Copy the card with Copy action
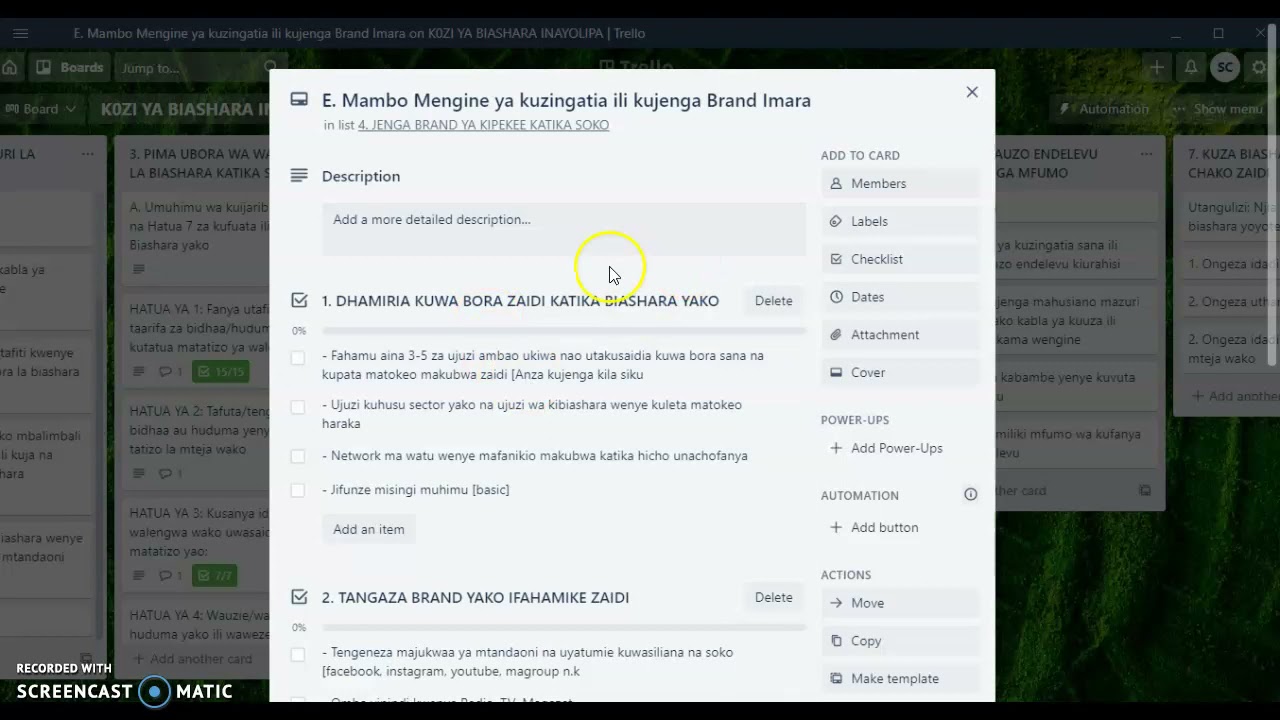Viewport: 1280px width, 720px height. coord(900,641)
